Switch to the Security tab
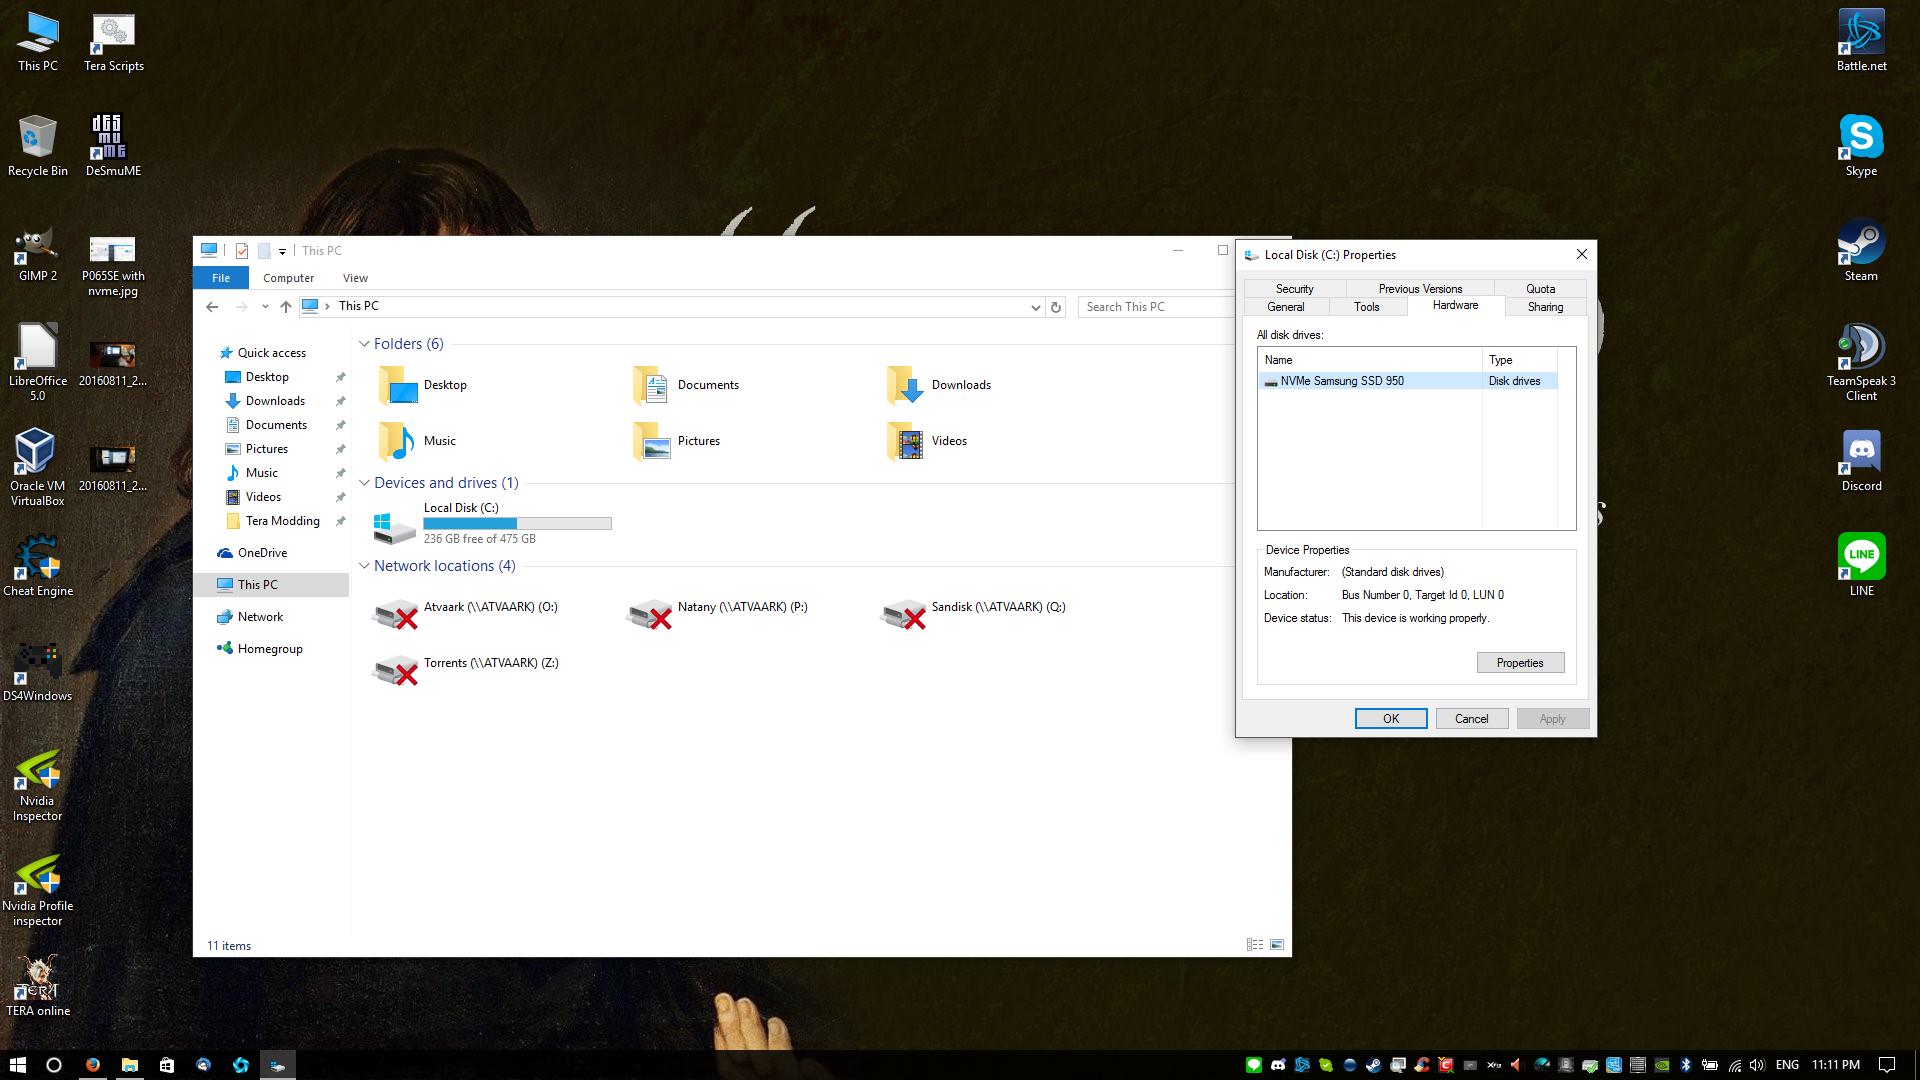The image size is (1920, 1080). [x=1294, y=288]
